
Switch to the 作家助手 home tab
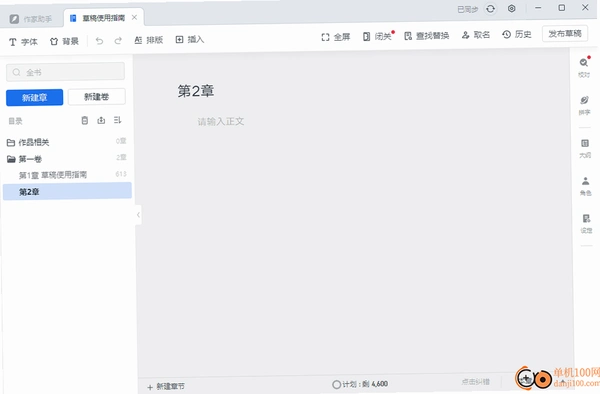point(31,19)
